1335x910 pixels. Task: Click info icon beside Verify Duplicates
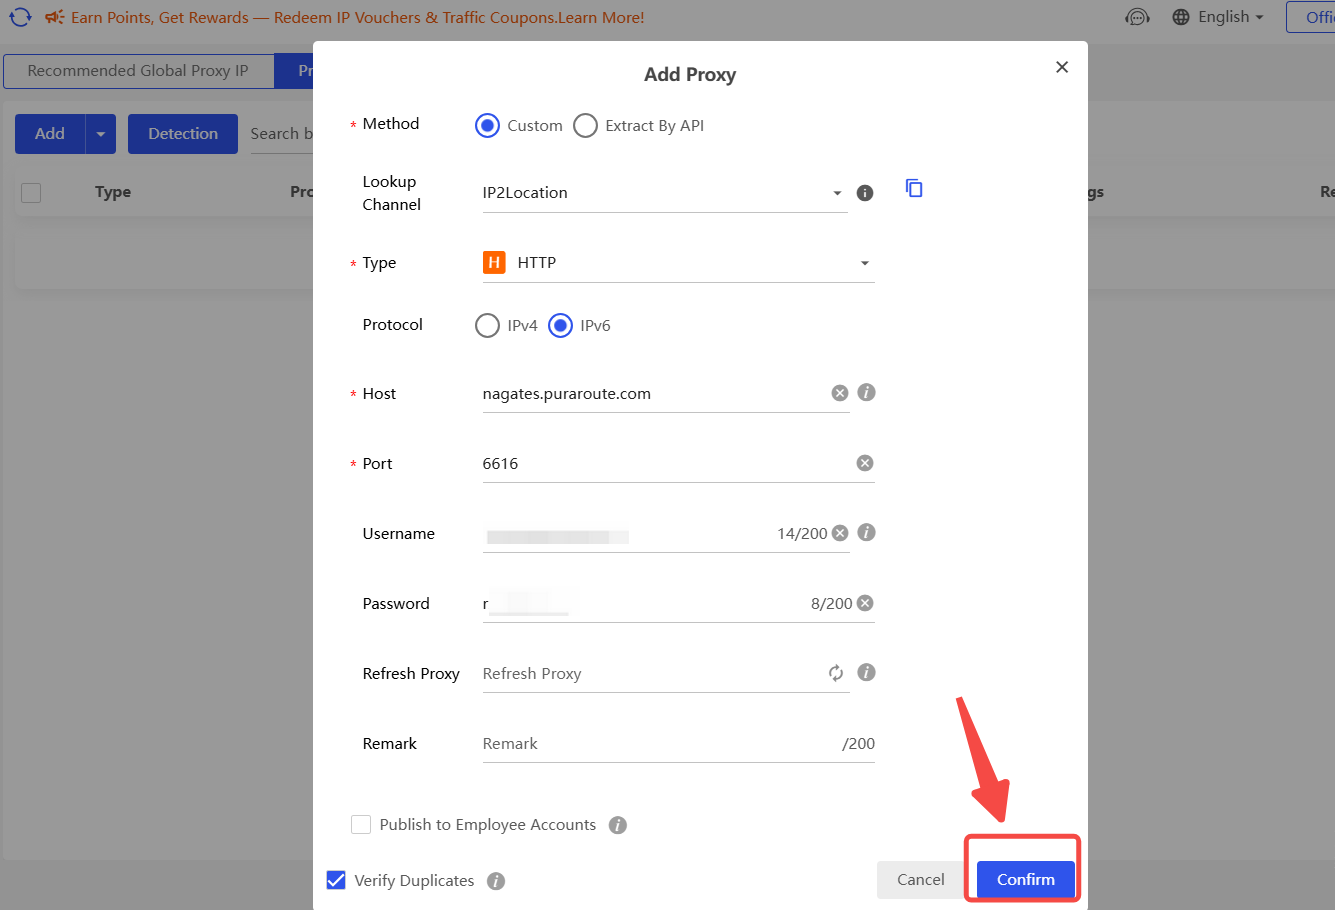pos(496,881)
